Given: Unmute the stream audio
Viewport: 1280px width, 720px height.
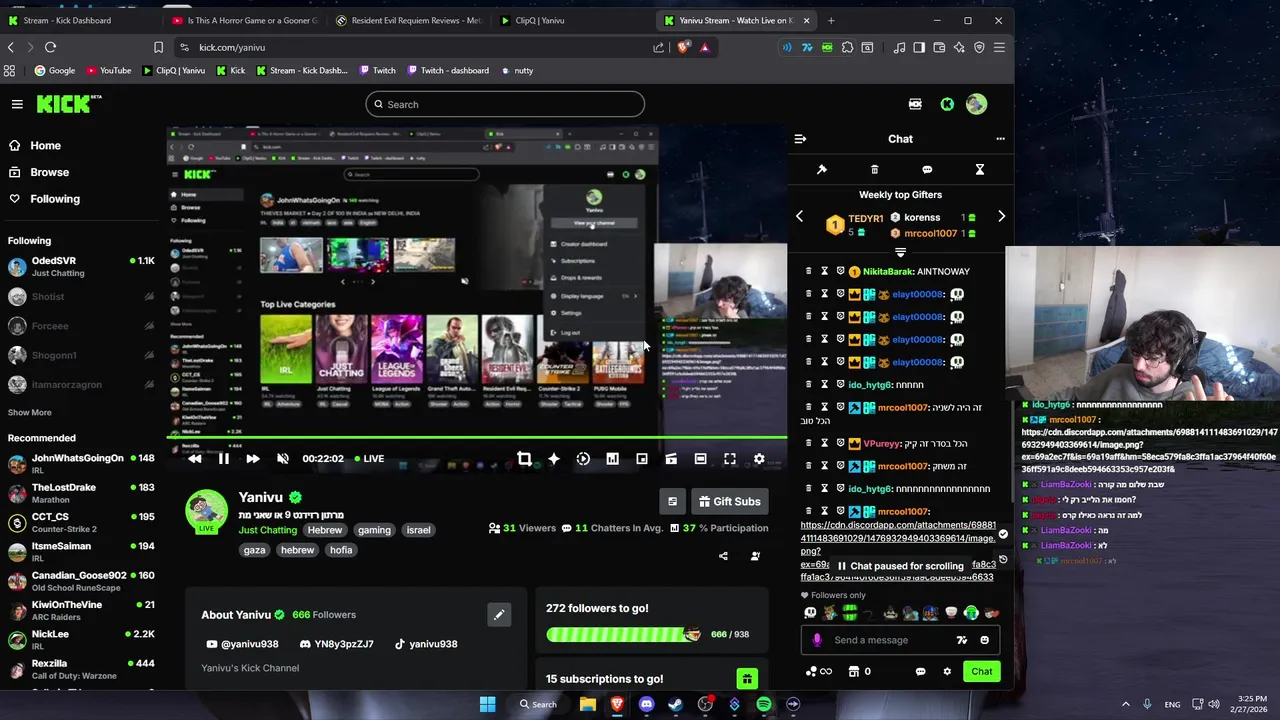Looking at the screenshot, I should (x=283, y=459).
